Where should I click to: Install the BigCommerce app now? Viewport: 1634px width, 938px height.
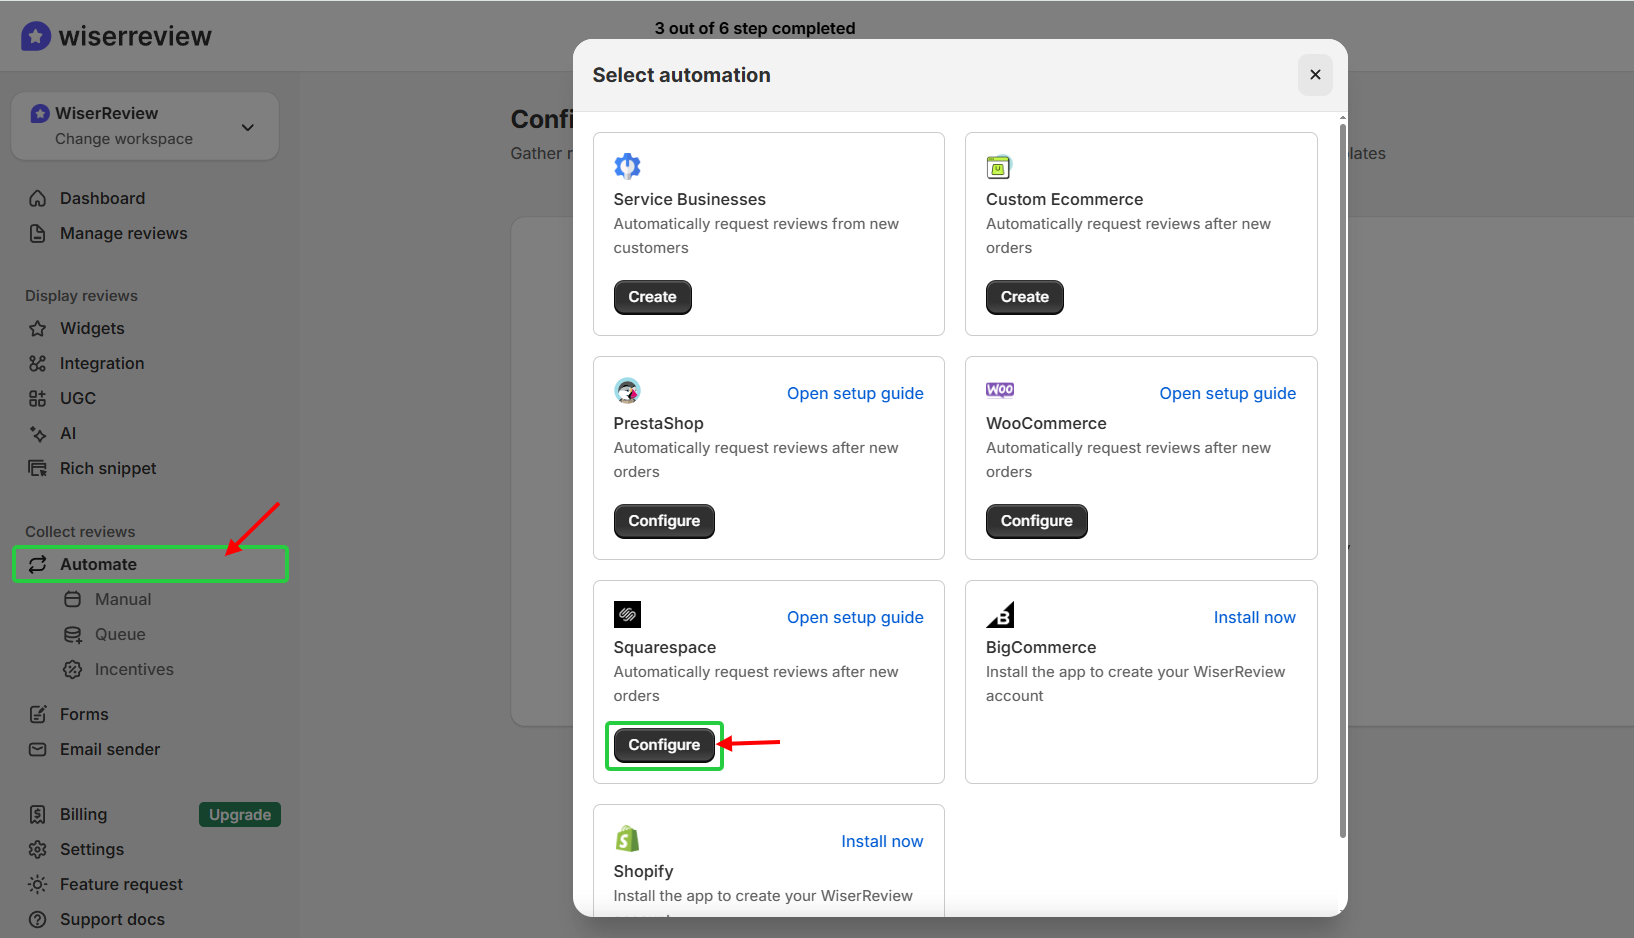1254,617
